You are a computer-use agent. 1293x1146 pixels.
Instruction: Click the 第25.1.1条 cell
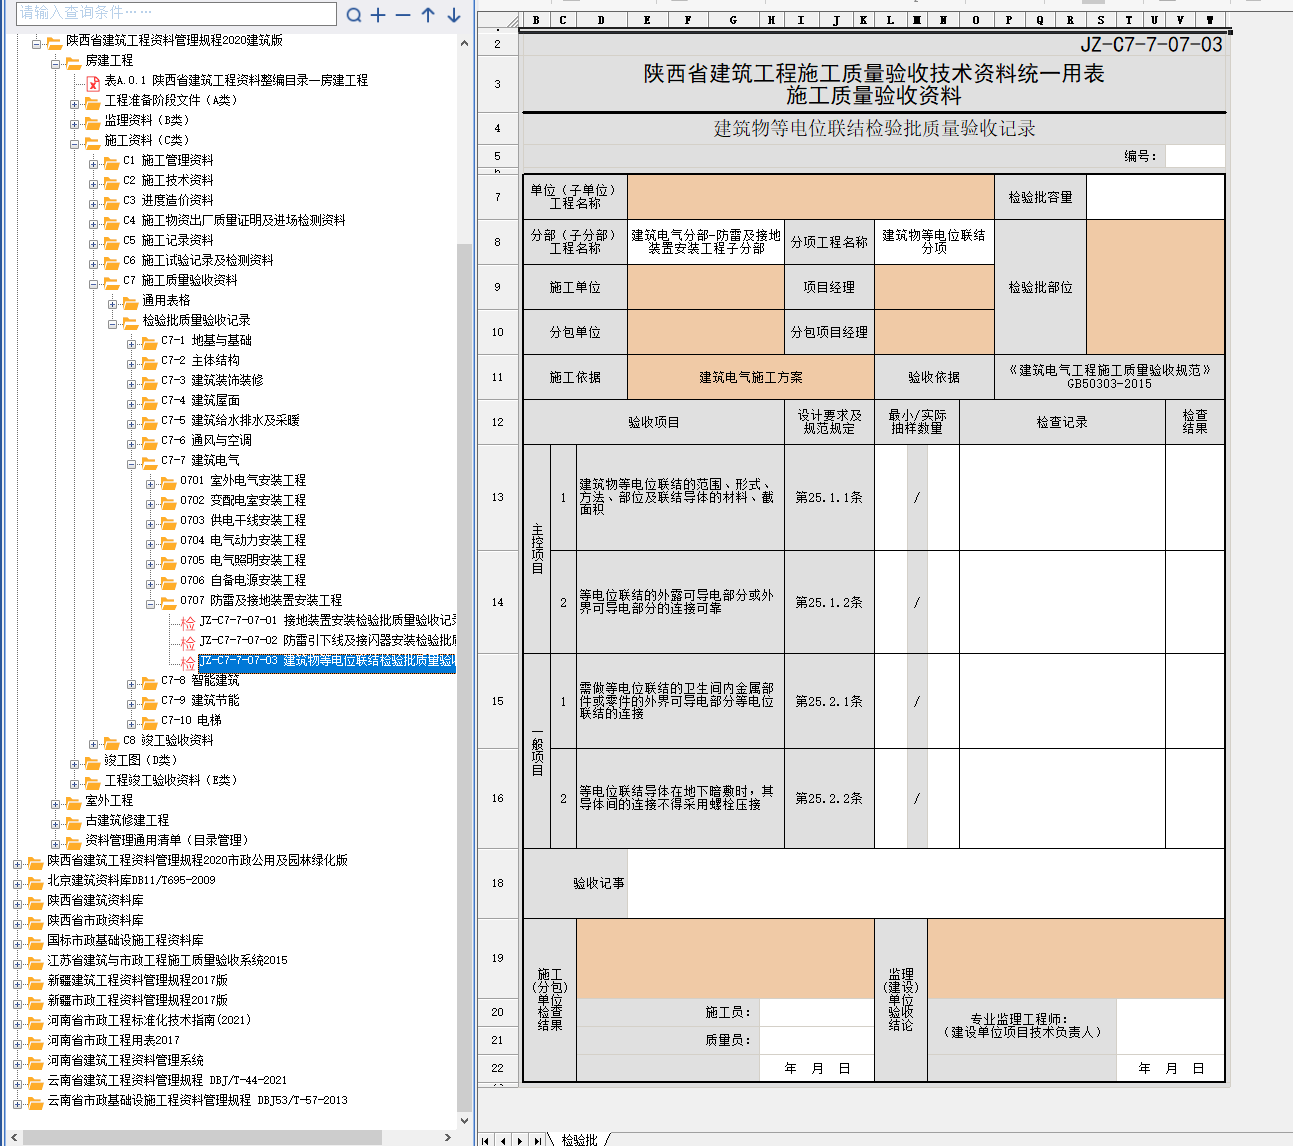coord(829,497)
